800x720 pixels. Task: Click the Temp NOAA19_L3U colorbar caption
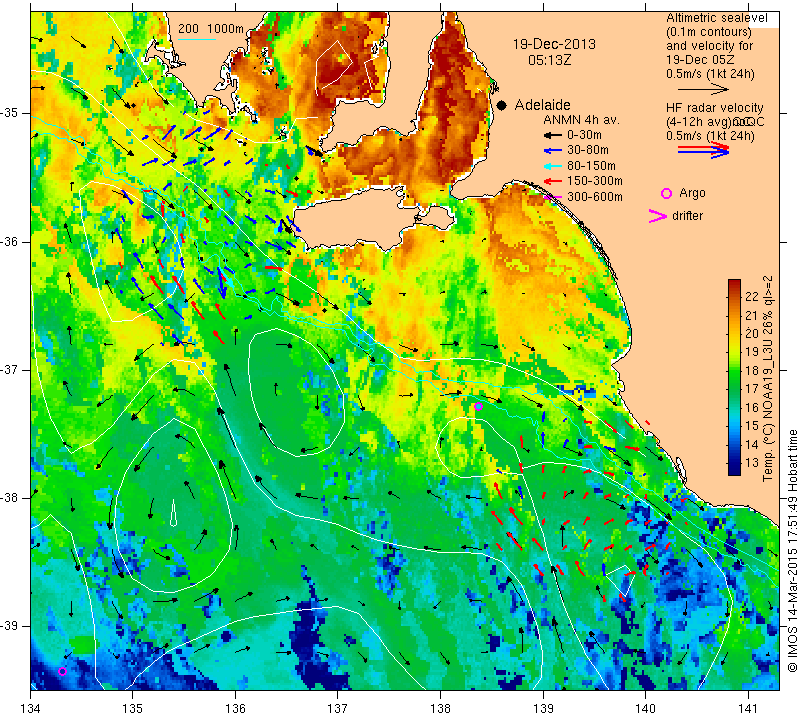pos(768,378)
